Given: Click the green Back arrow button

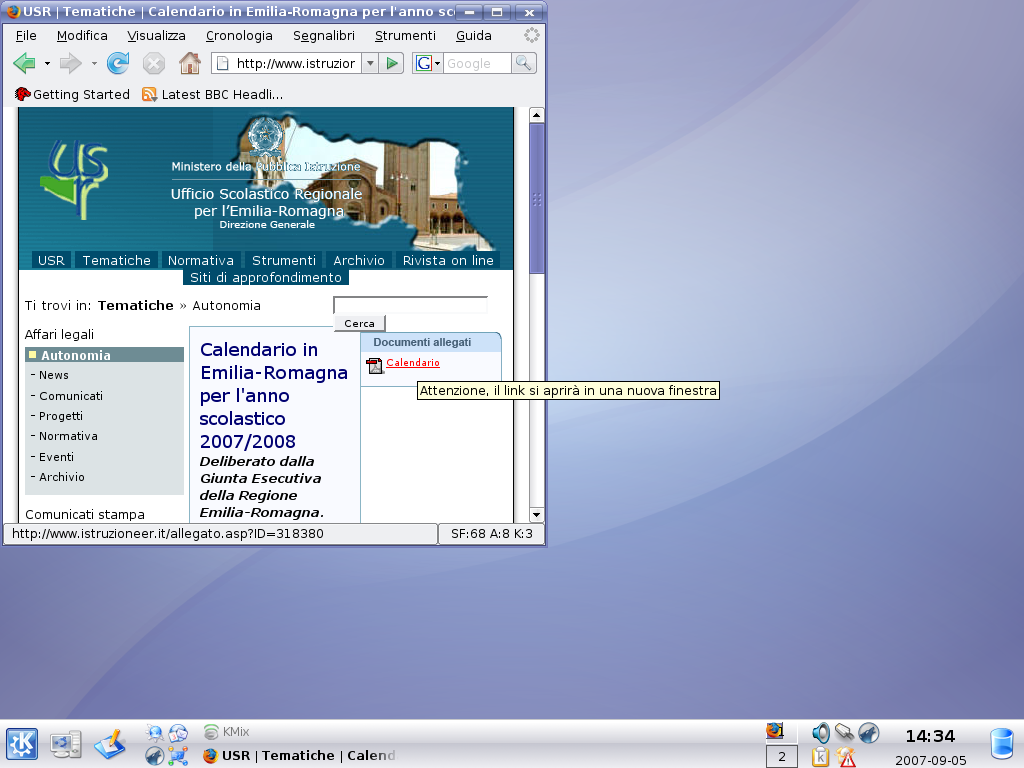Looking at the screenshot, I should (x=24, y=64).
